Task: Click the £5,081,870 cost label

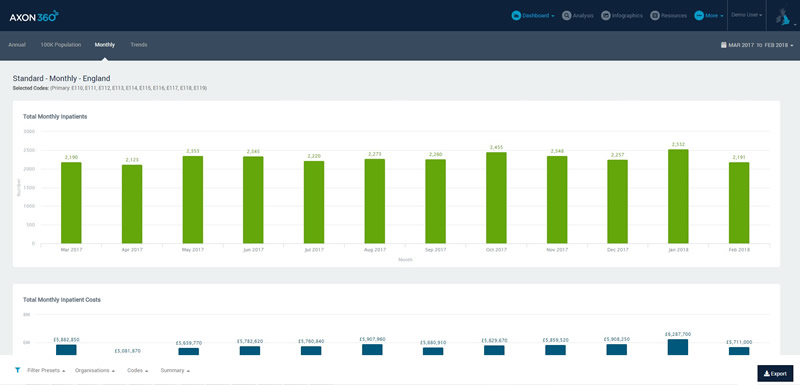Action: [128, 351]
